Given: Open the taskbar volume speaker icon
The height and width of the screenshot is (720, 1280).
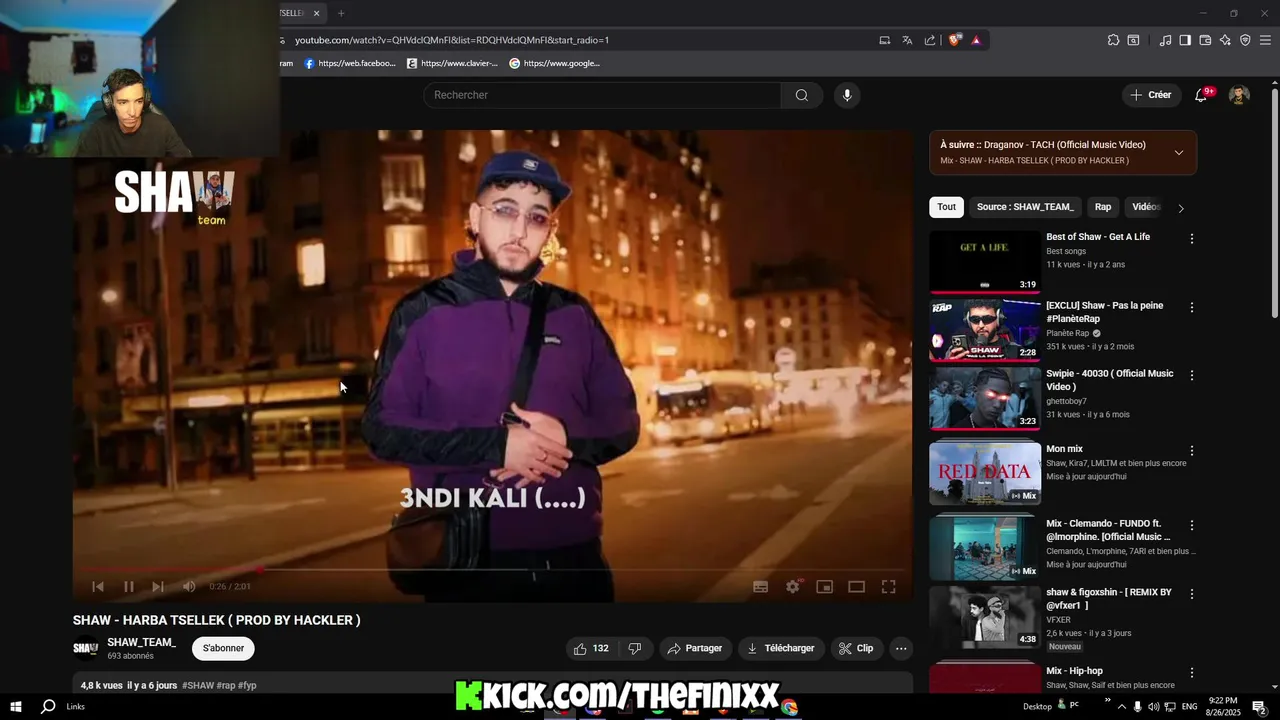Looking at the screenshot, I should tap(1153, 706).
